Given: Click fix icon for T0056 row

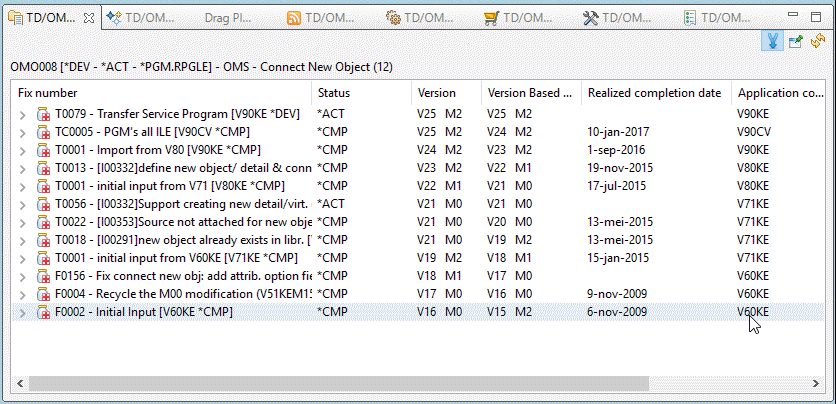Looking at the screenshot, I should 44,204.
